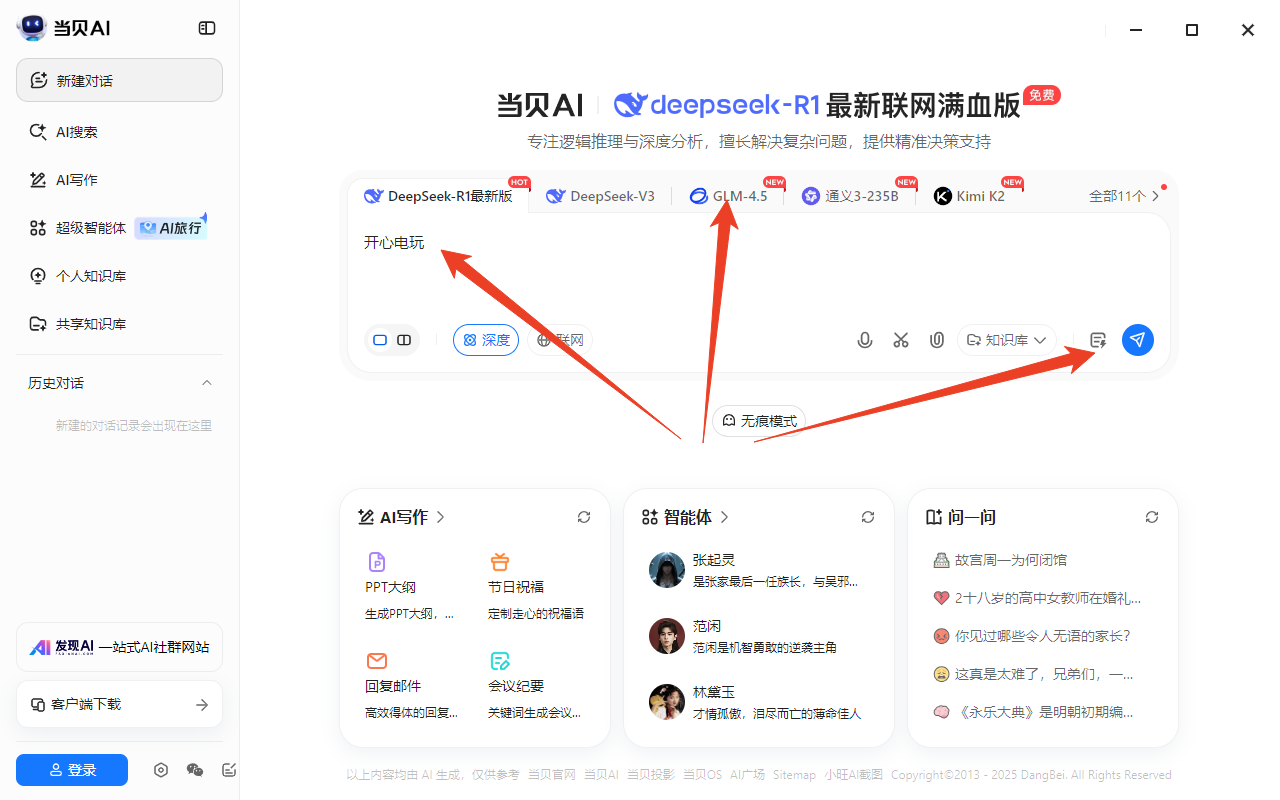Click the AI旅行 badge
This screenshot has height=800, width=1280.
tap(171, 228)
